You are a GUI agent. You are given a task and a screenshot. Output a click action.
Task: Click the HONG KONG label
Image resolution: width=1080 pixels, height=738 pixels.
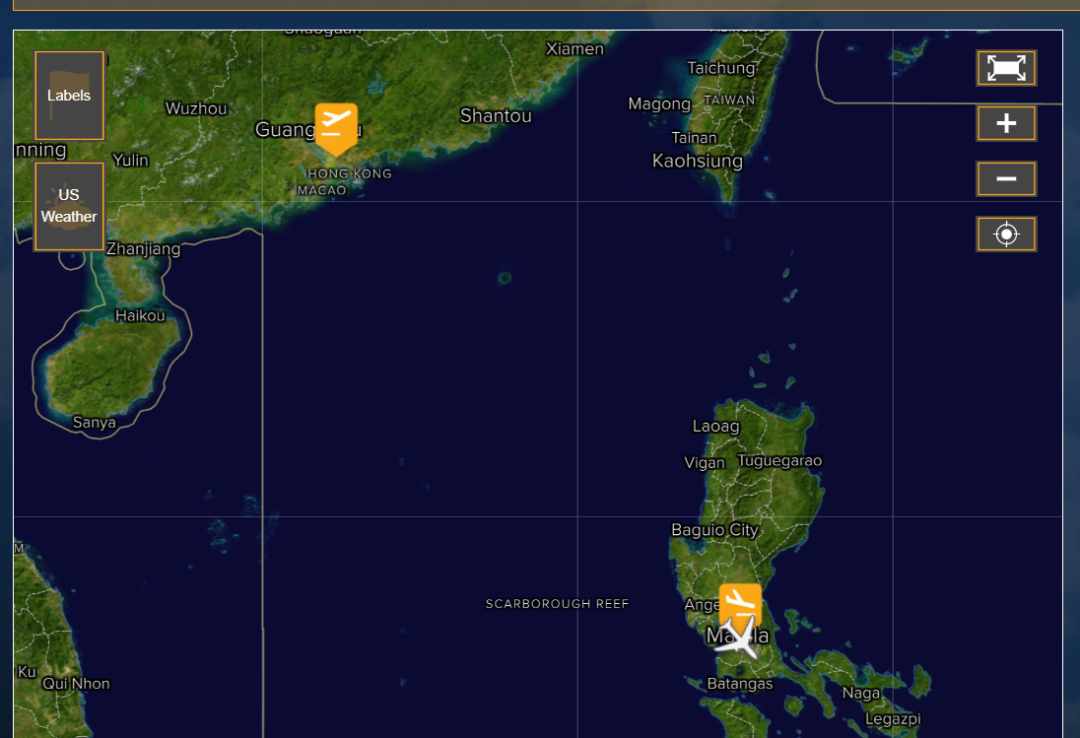[x=350, y=174]
